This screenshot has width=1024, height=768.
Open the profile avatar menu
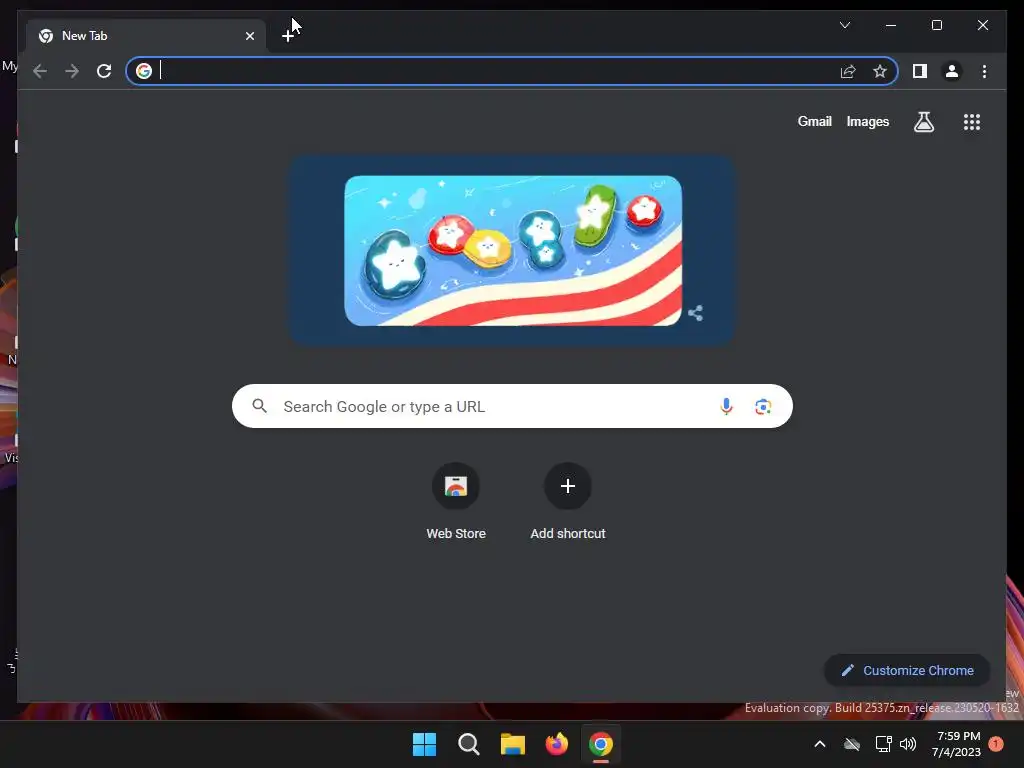click(x=952, y=71)
